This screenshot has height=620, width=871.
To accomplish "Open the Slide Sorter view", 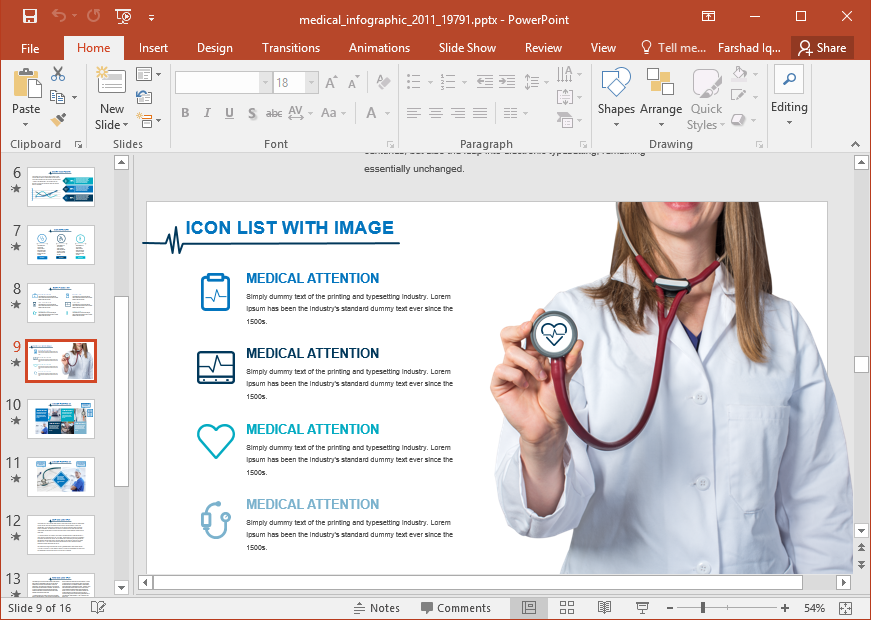I will (x=567, y=608).
